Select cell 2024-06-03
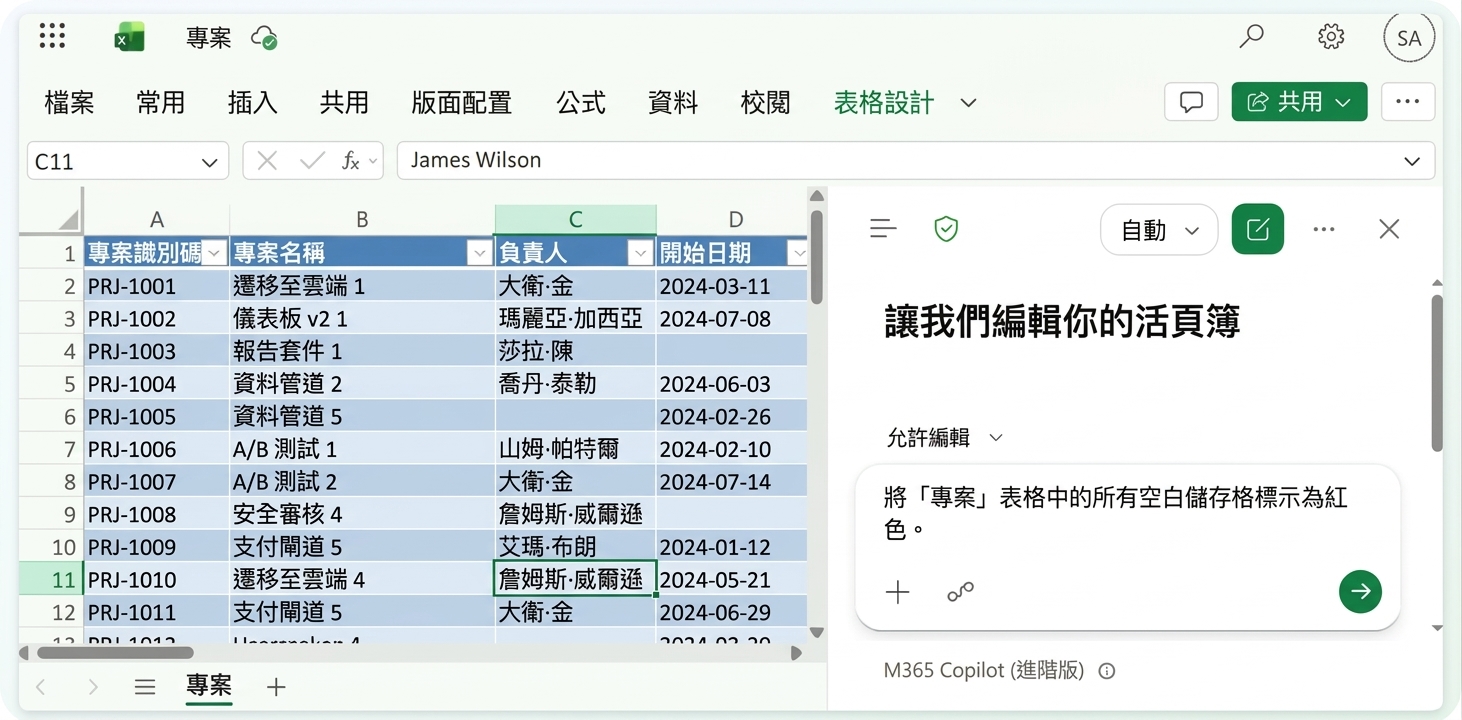The height and width of the screenshot is (720, 1462). pyautogui.click(x=732, y=384)
